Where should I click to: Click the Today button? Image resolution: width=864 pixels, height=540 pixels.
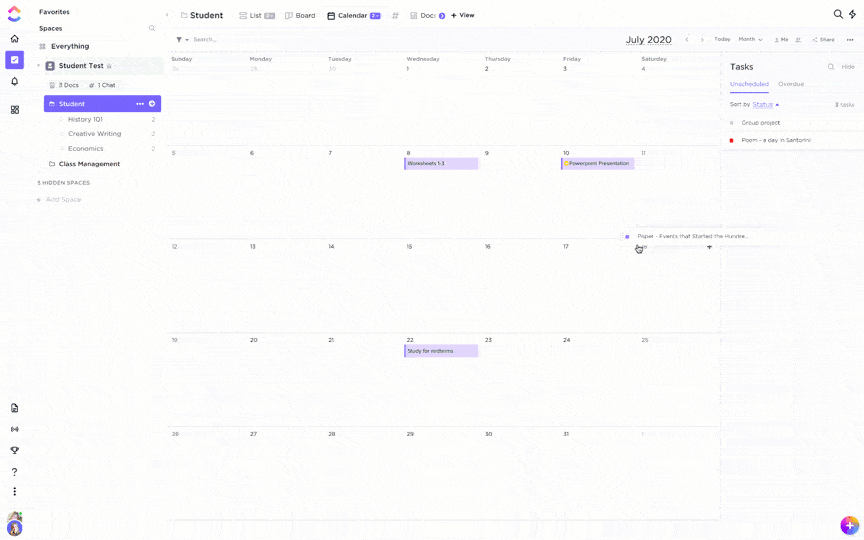coord(722,40)
